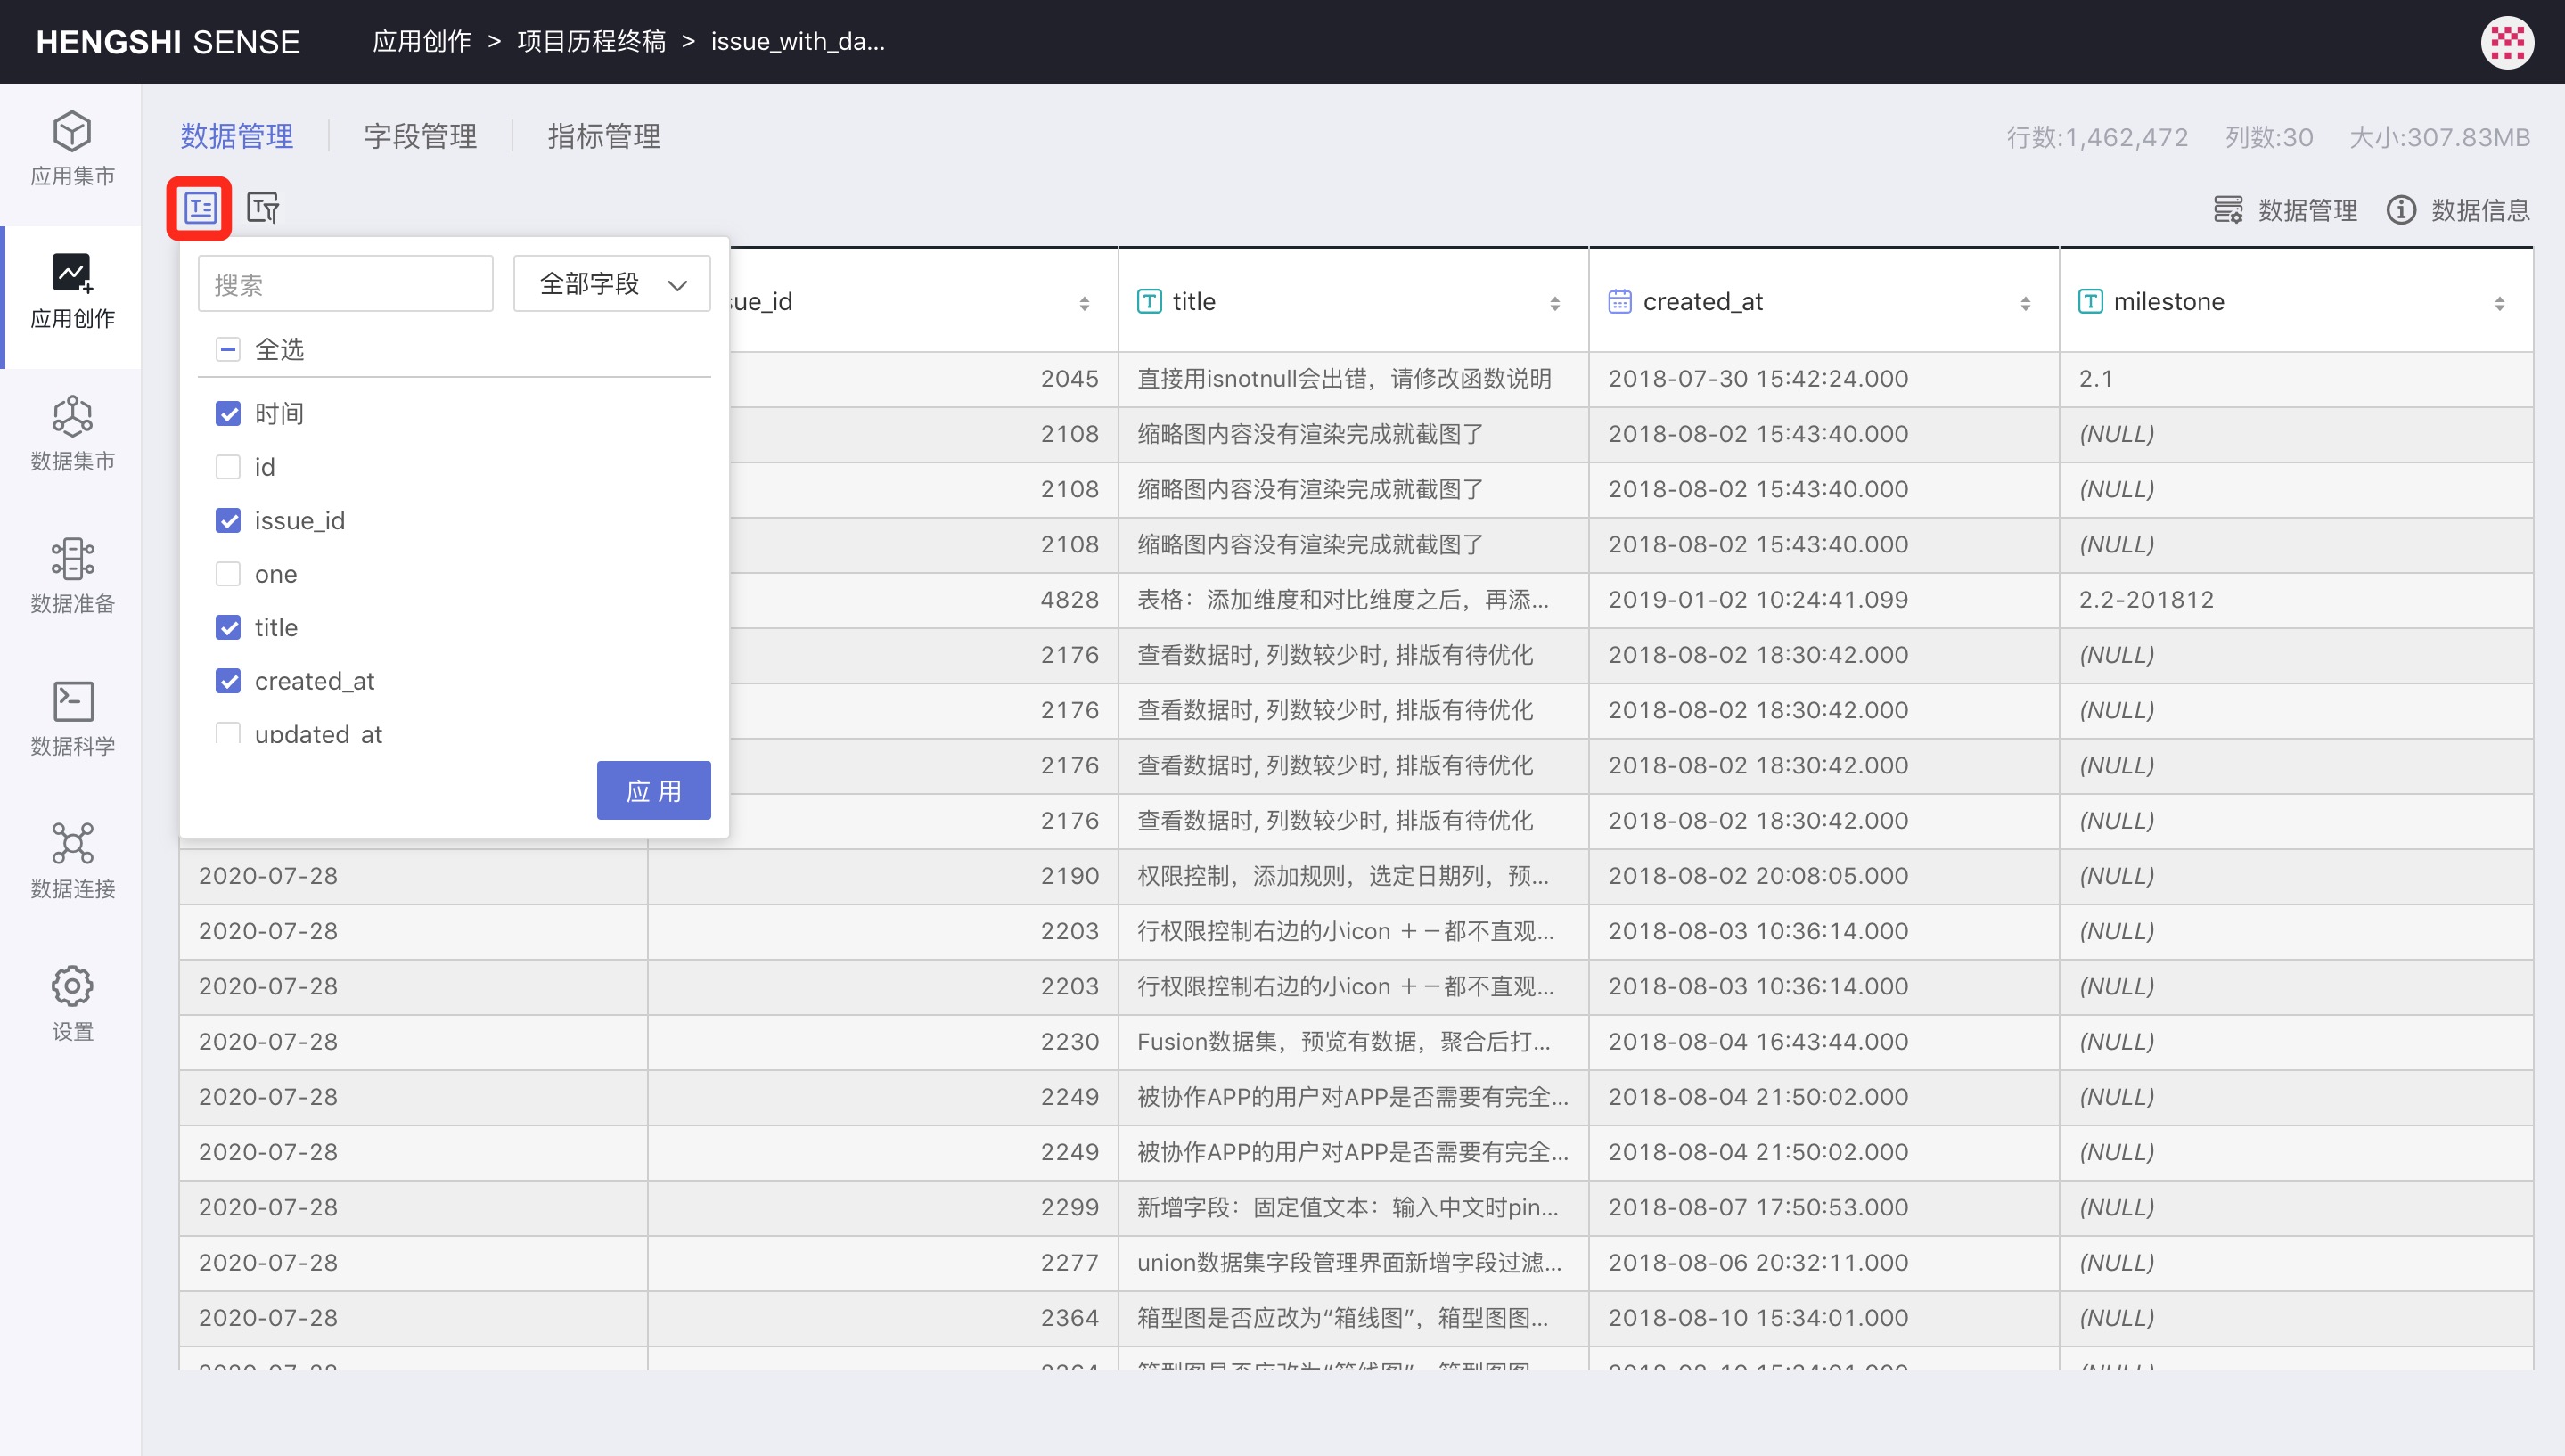Click the 列数:30 statistic
Image resolution: width=2565 pixels, height=1456 pixels.
tap(2269, 137)
